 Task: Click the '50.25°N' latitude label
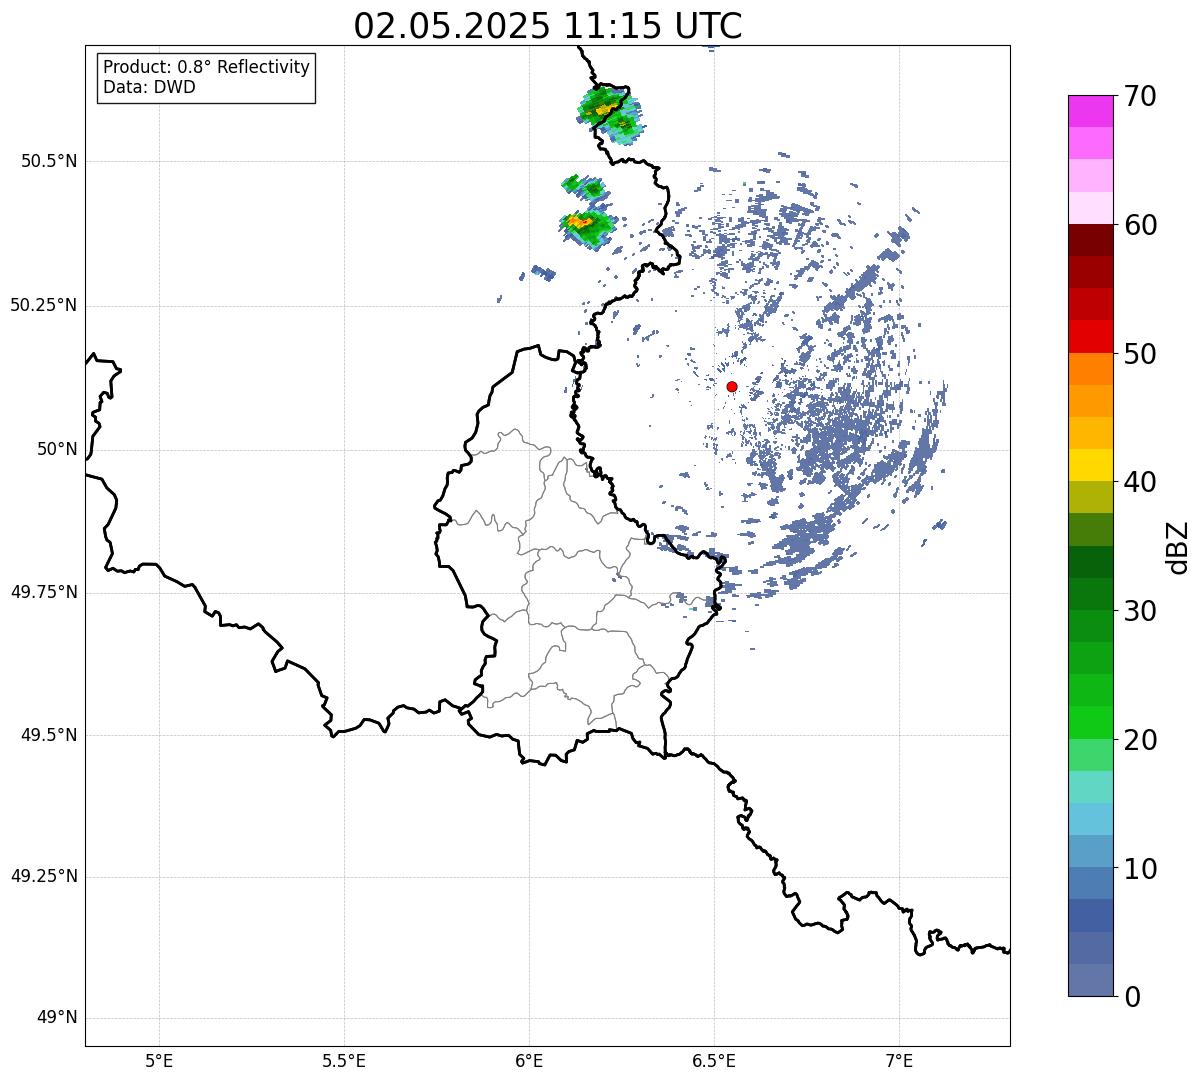tap(44, 305)
